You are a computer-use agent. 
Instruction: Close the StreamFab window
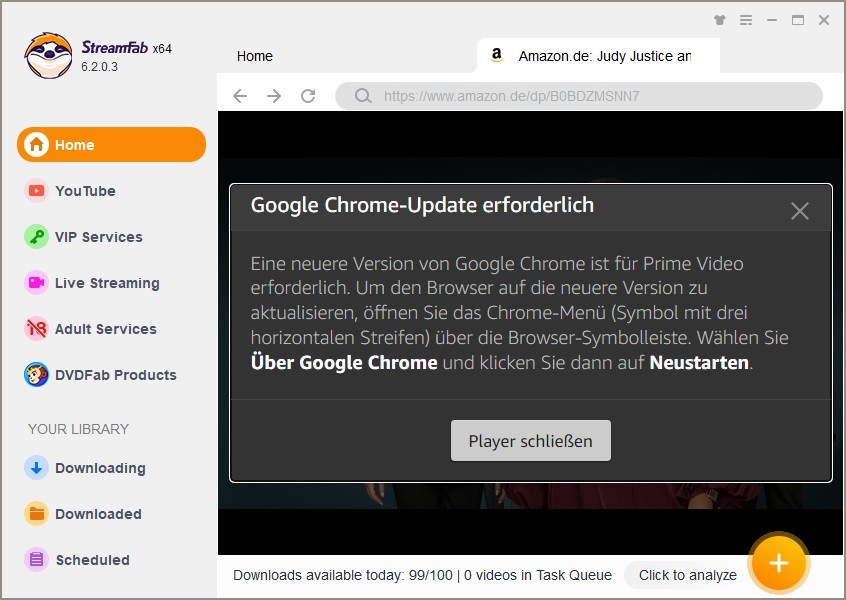coord(824,20)
